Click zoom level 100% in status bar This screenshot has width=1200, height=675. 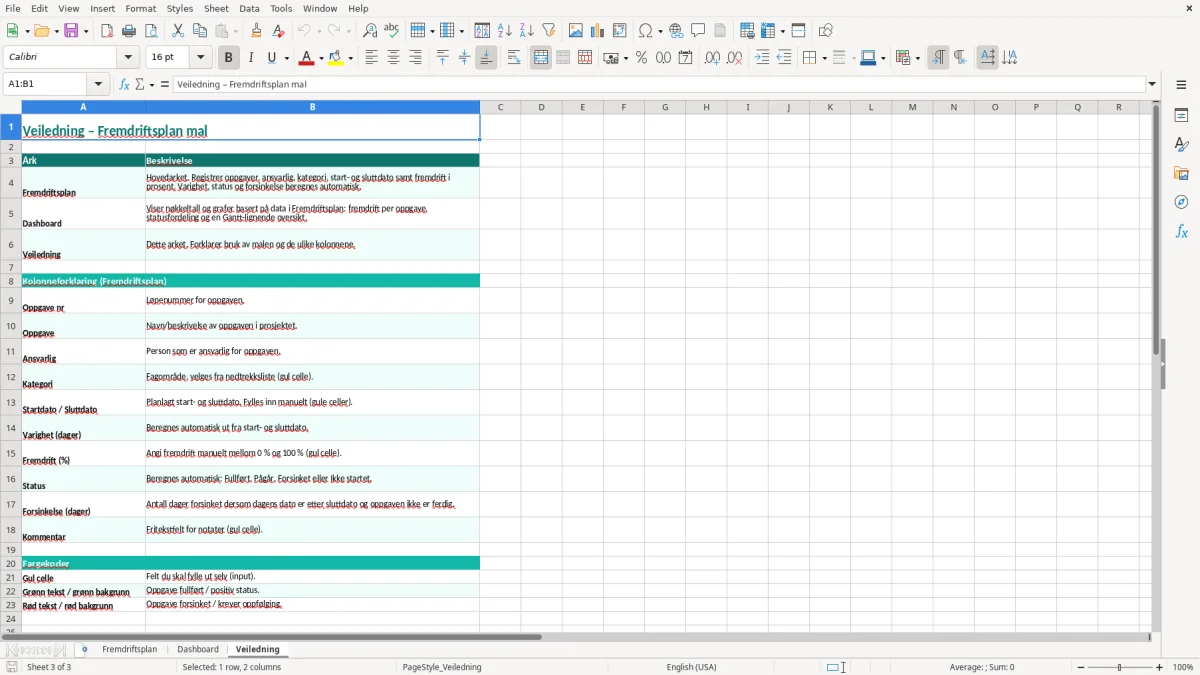click(1183, 667)
